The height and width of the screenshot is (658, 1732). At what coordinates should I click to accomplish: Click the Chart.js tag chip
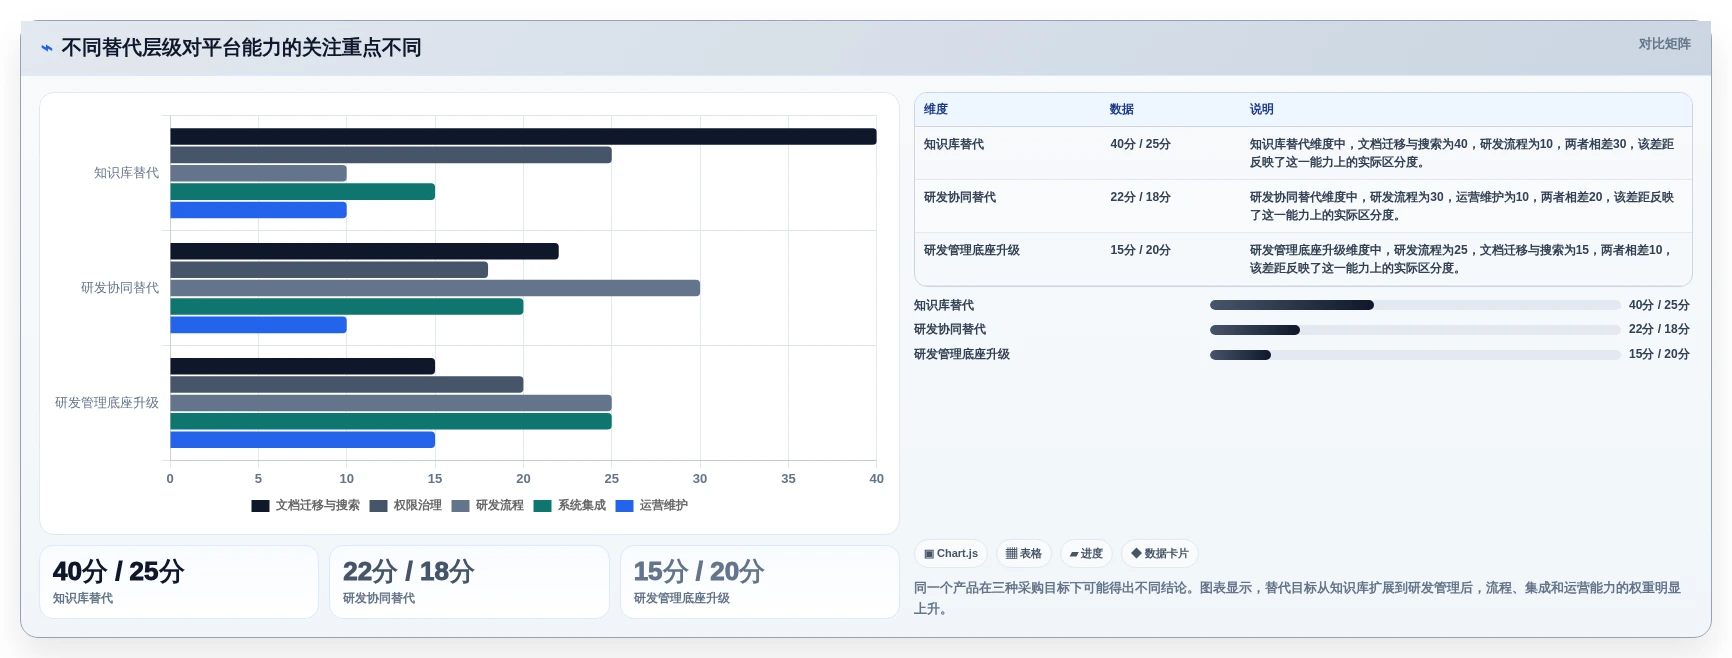[951, 553]
